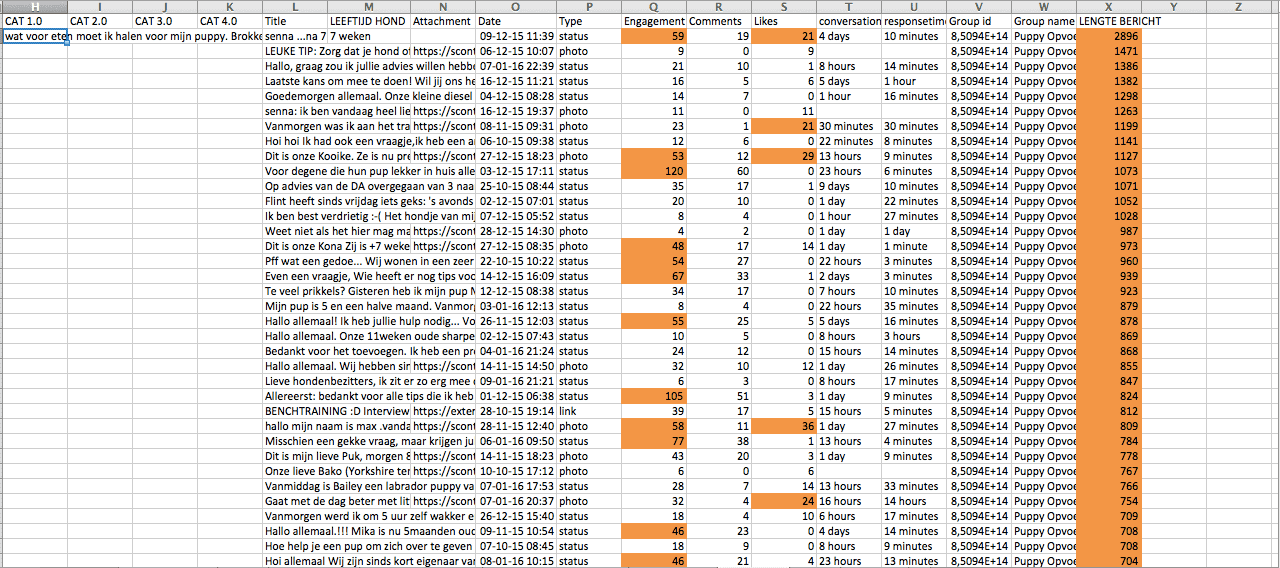
Task: Select the 'Te veel prikkels?' title cell
Action: coord(294,292)
